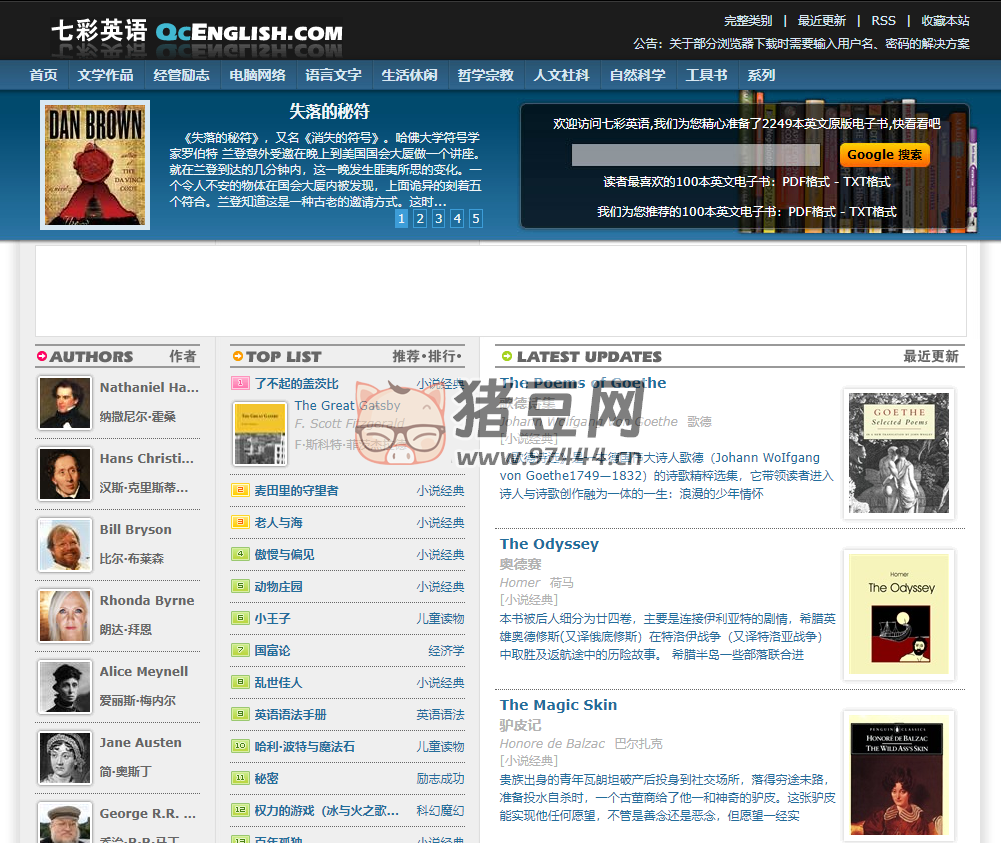
Task: Open 小王子 entry
Action: point(273,618)
